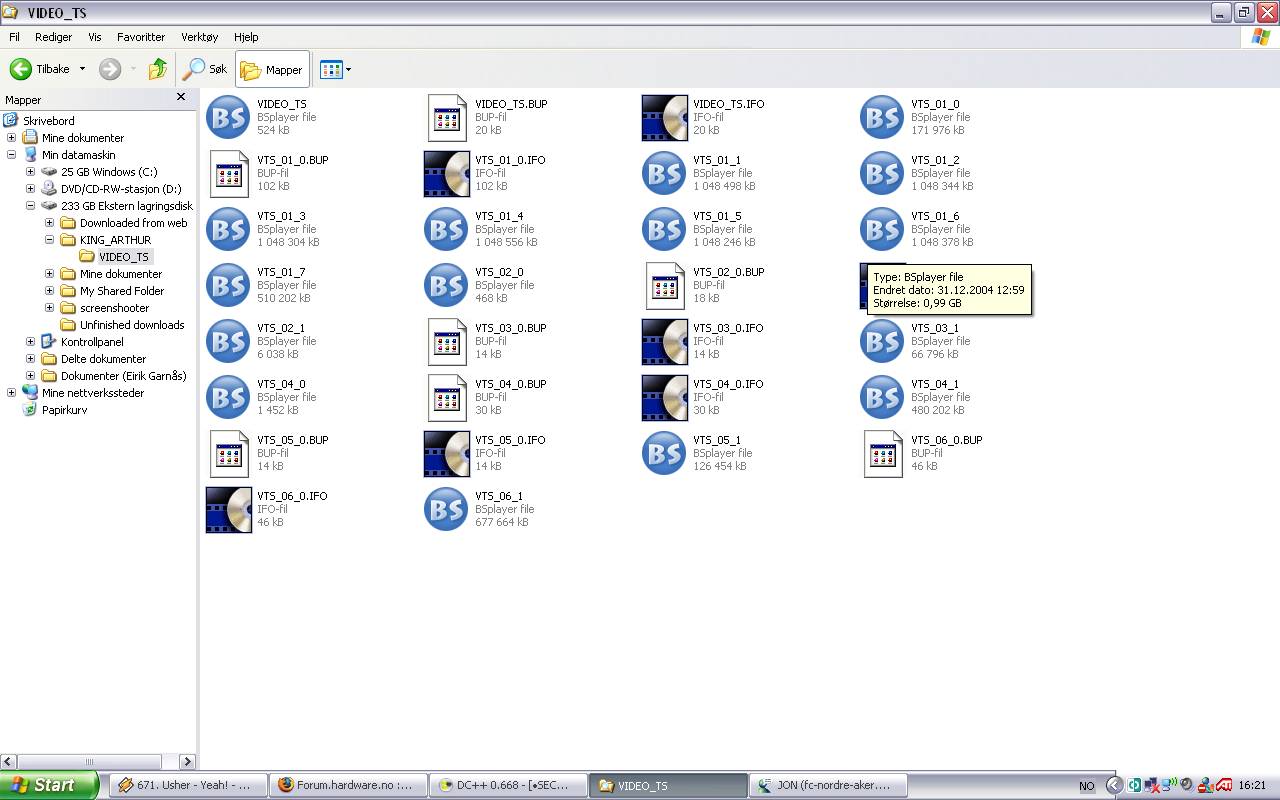Open the Verktøy menu
The image size is (1280, 800).
tap(199, 37)
